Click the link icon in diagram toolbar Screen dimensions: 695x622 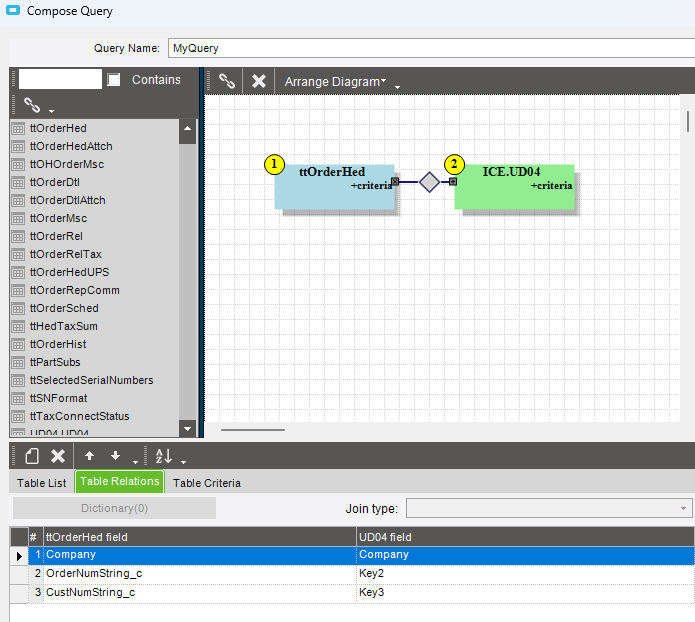(227, 81)
